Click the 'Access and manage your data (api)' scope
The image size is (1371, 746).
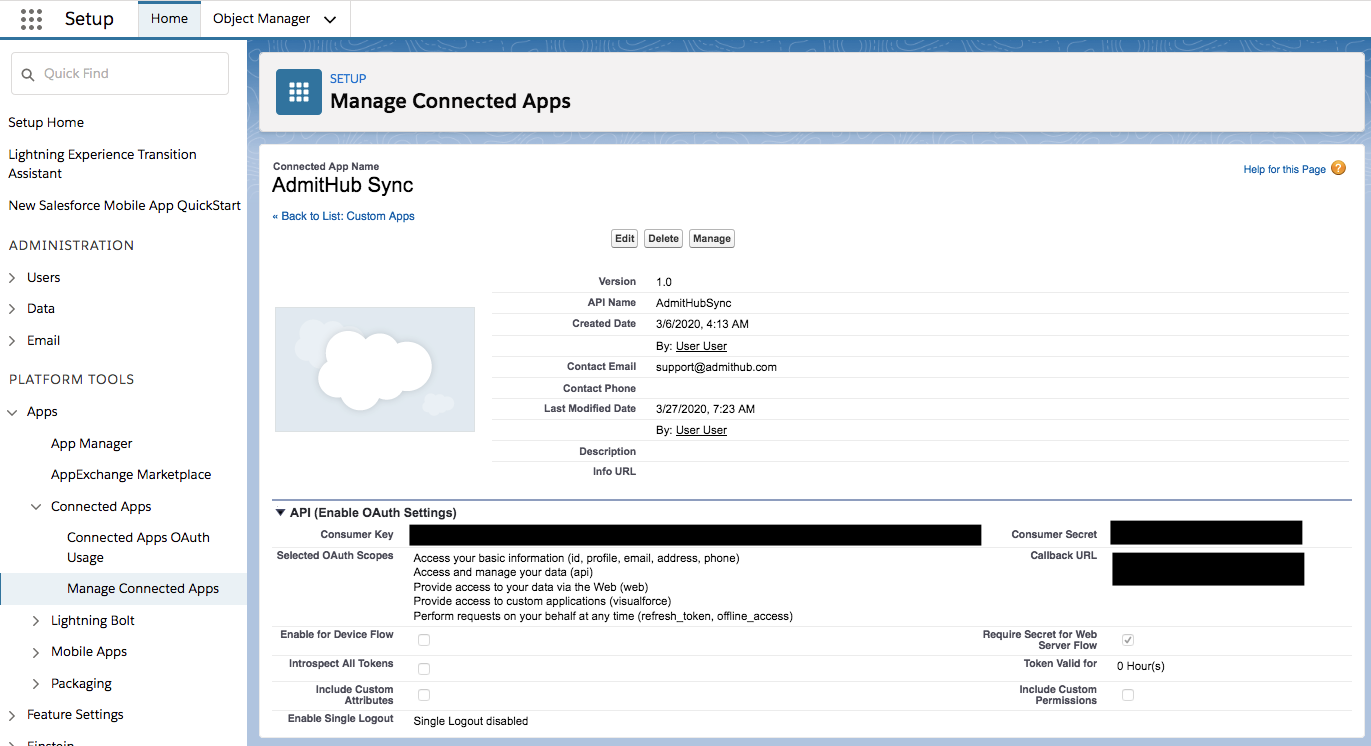click(503, 572)
